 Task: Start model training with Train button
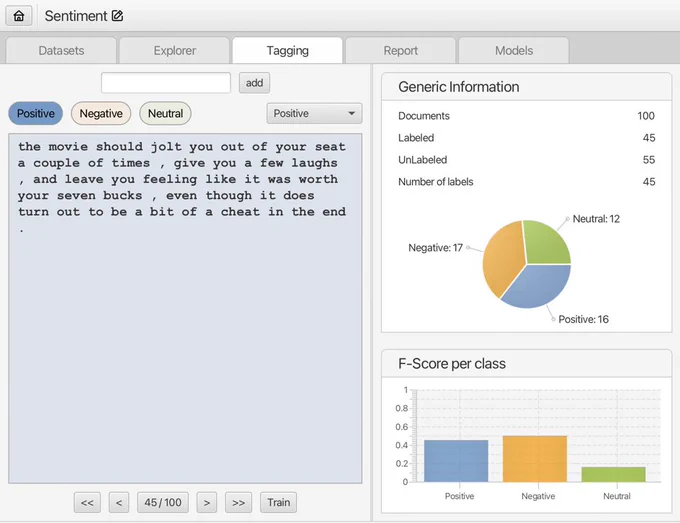click(278, 503)
